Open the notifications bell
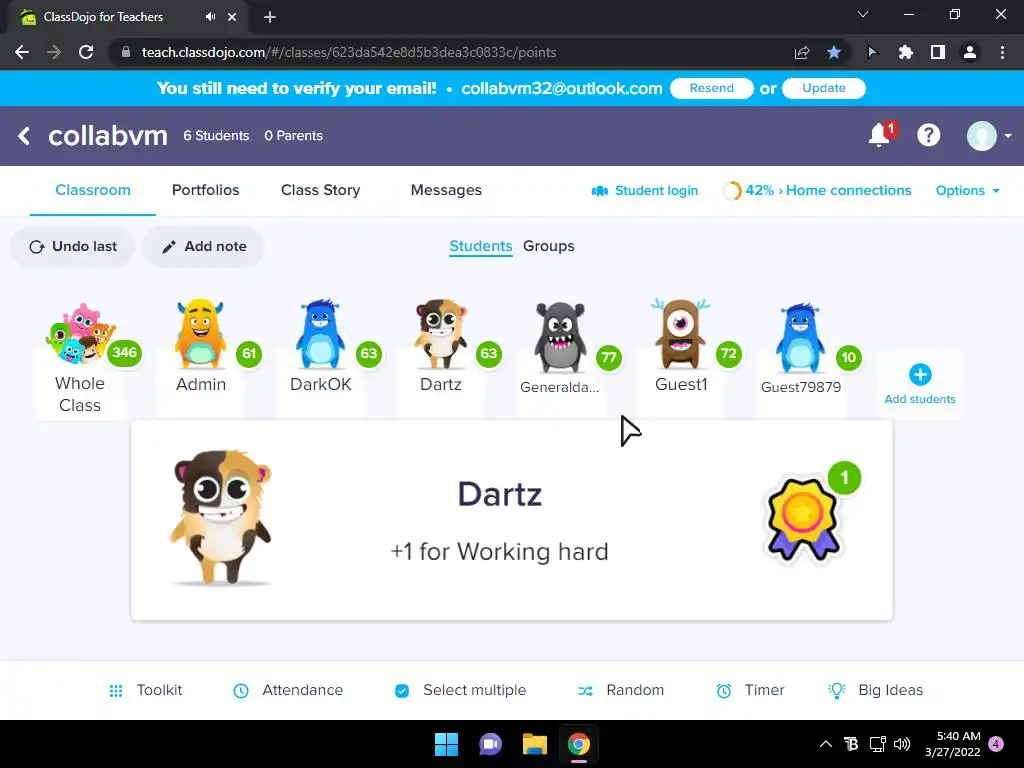1024x768 pixels. pyautogui.click(x=880, y=135)
